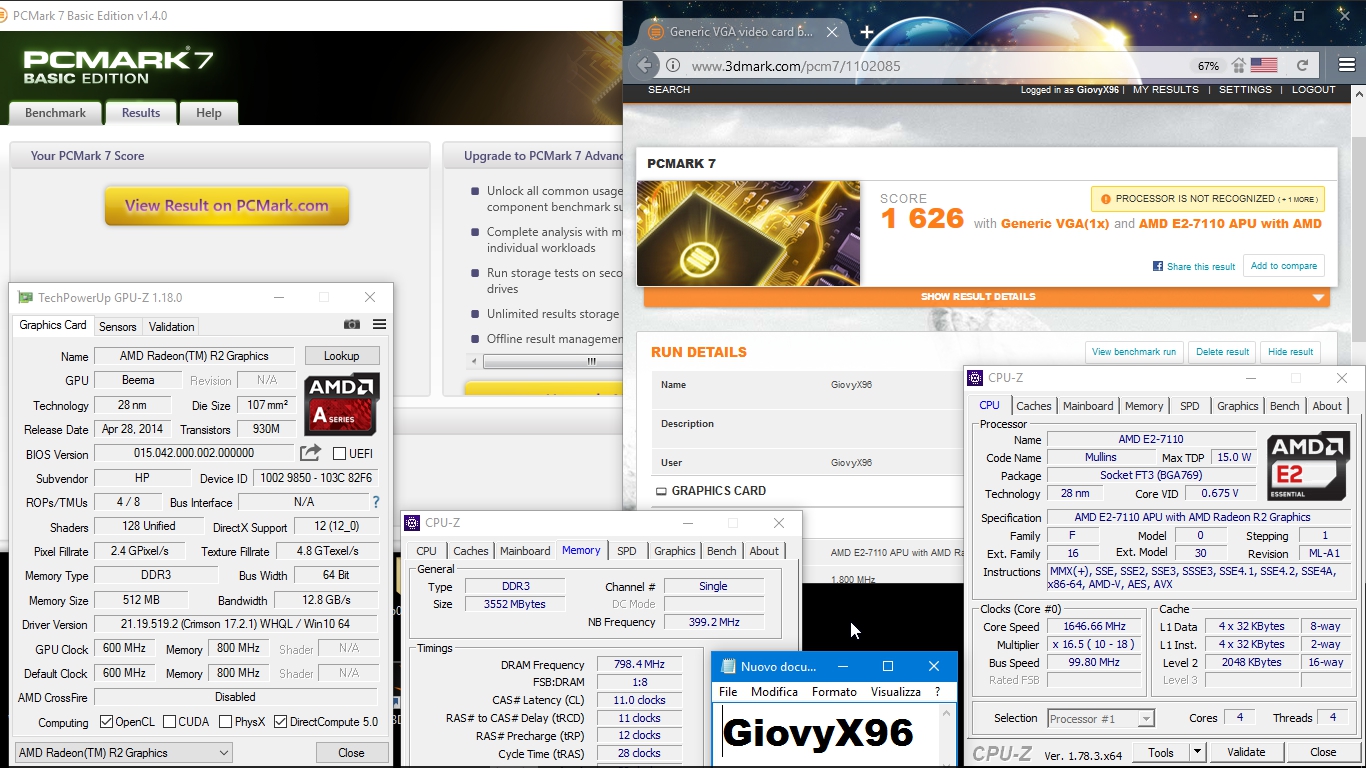Viewport: 1366px width, 768px height.
Task: Go back with the browser back arrow
Action: tap(645, 65)
